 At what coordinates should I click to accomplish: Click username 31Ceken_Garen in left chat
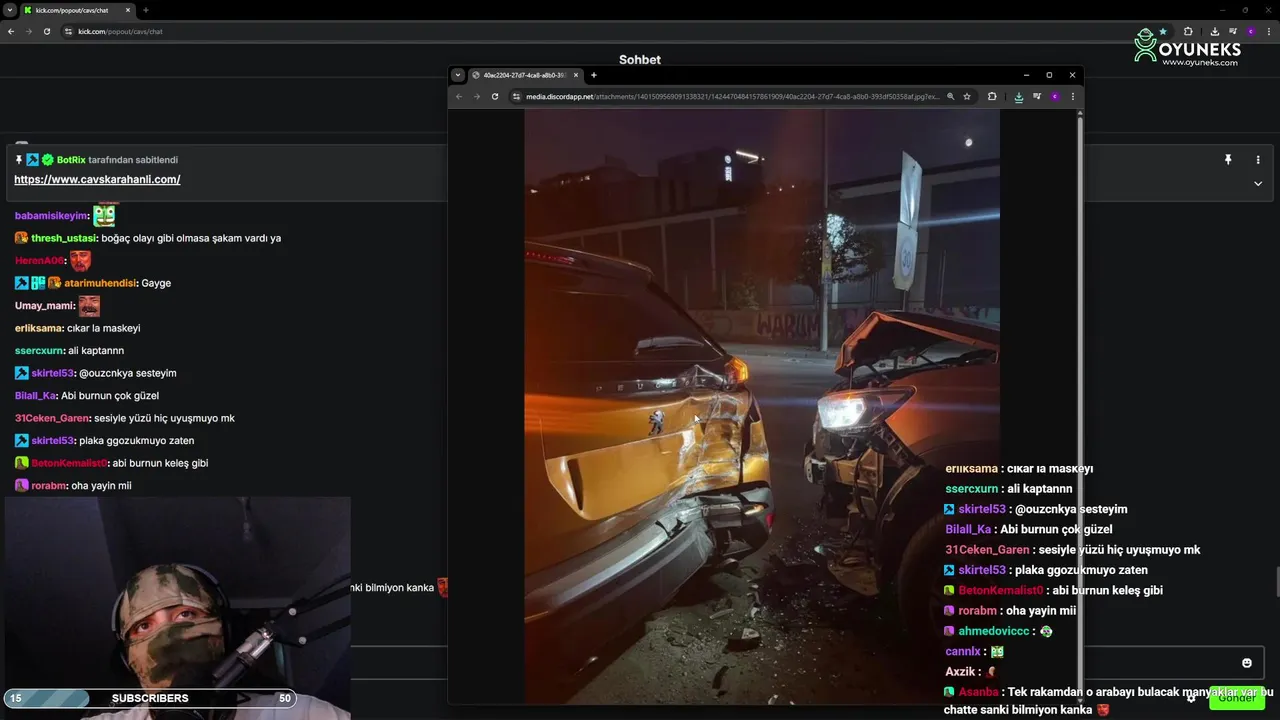(x=52, y=418)
